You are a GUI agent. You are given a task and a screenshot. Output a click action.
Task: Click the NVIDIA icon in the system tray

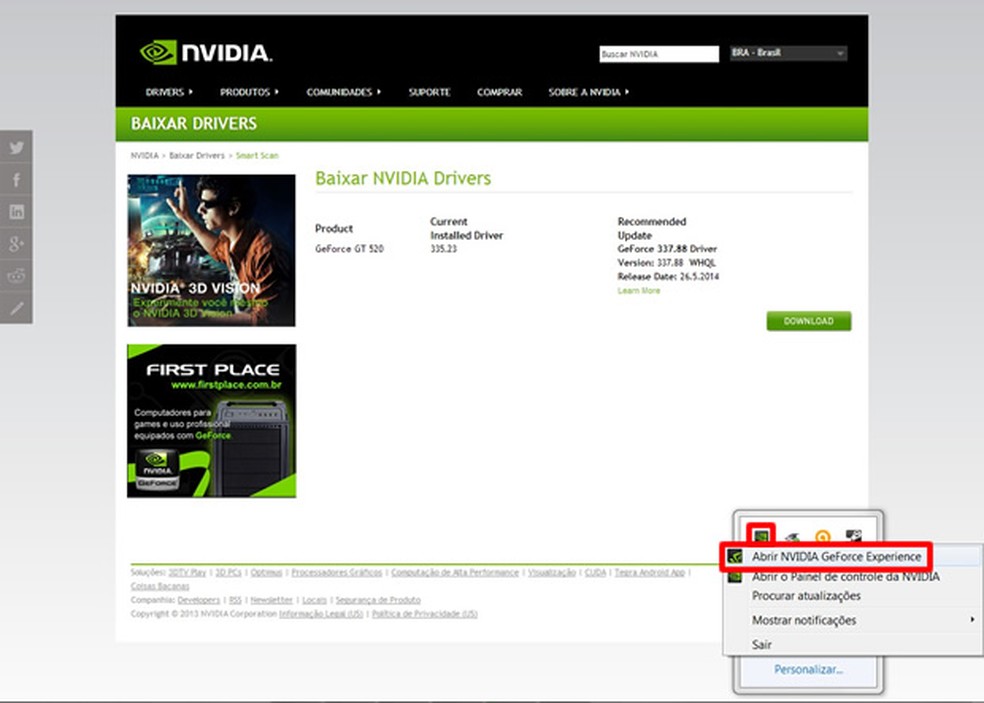[761, 535]
